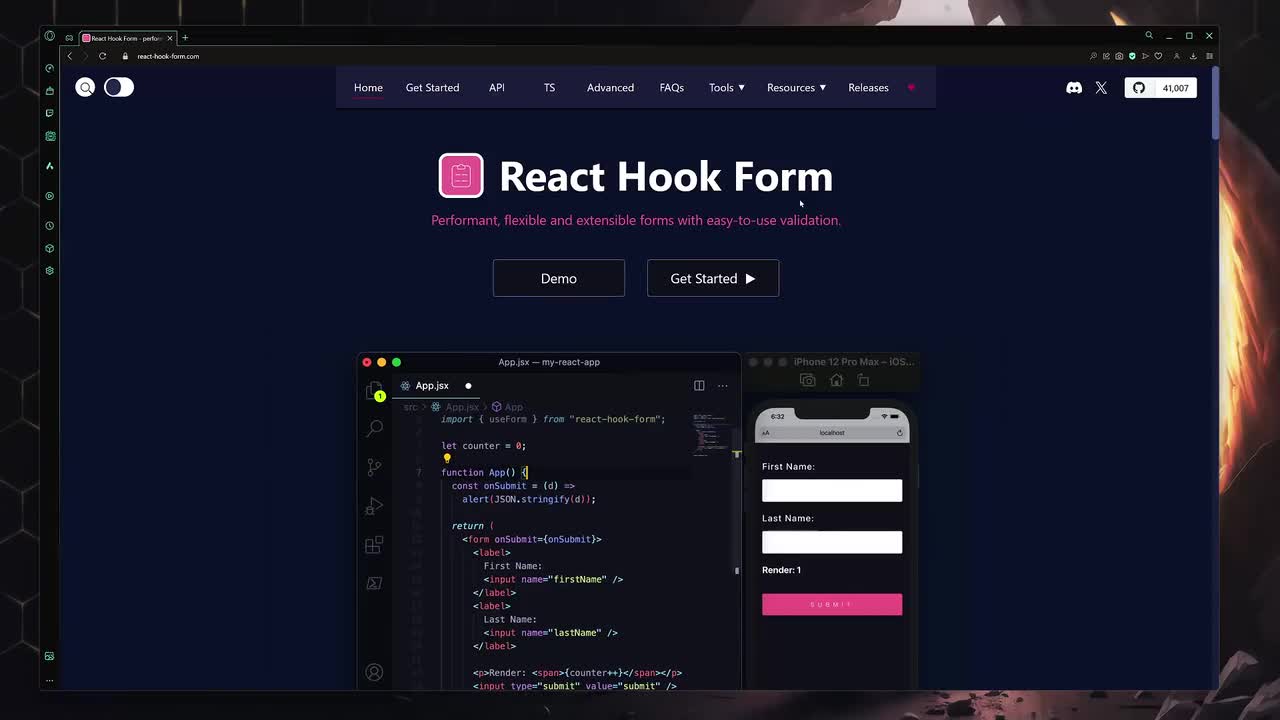Screen dimensions: 1280x720
Task: Click the heart sponsor icon in nav
Action: point(911,87)
